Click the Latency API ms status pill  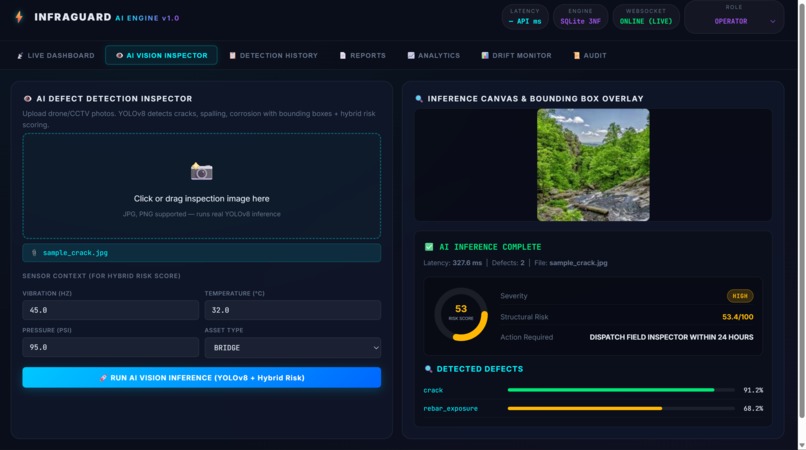525,16
